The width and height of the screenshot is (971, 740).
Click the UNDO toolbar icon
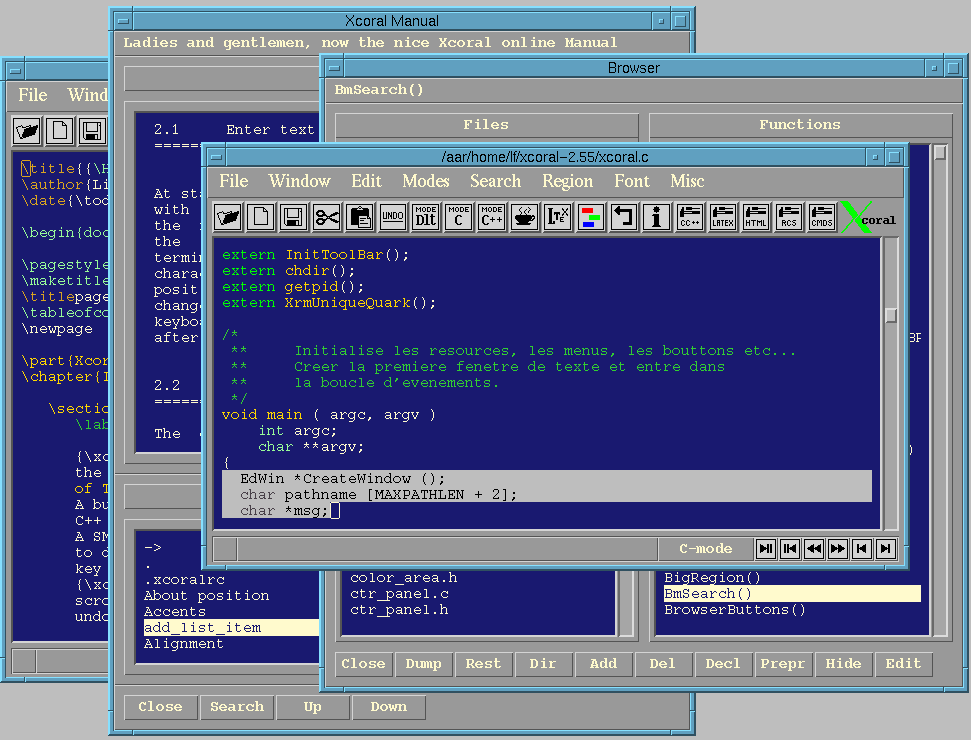pos(393,217)
